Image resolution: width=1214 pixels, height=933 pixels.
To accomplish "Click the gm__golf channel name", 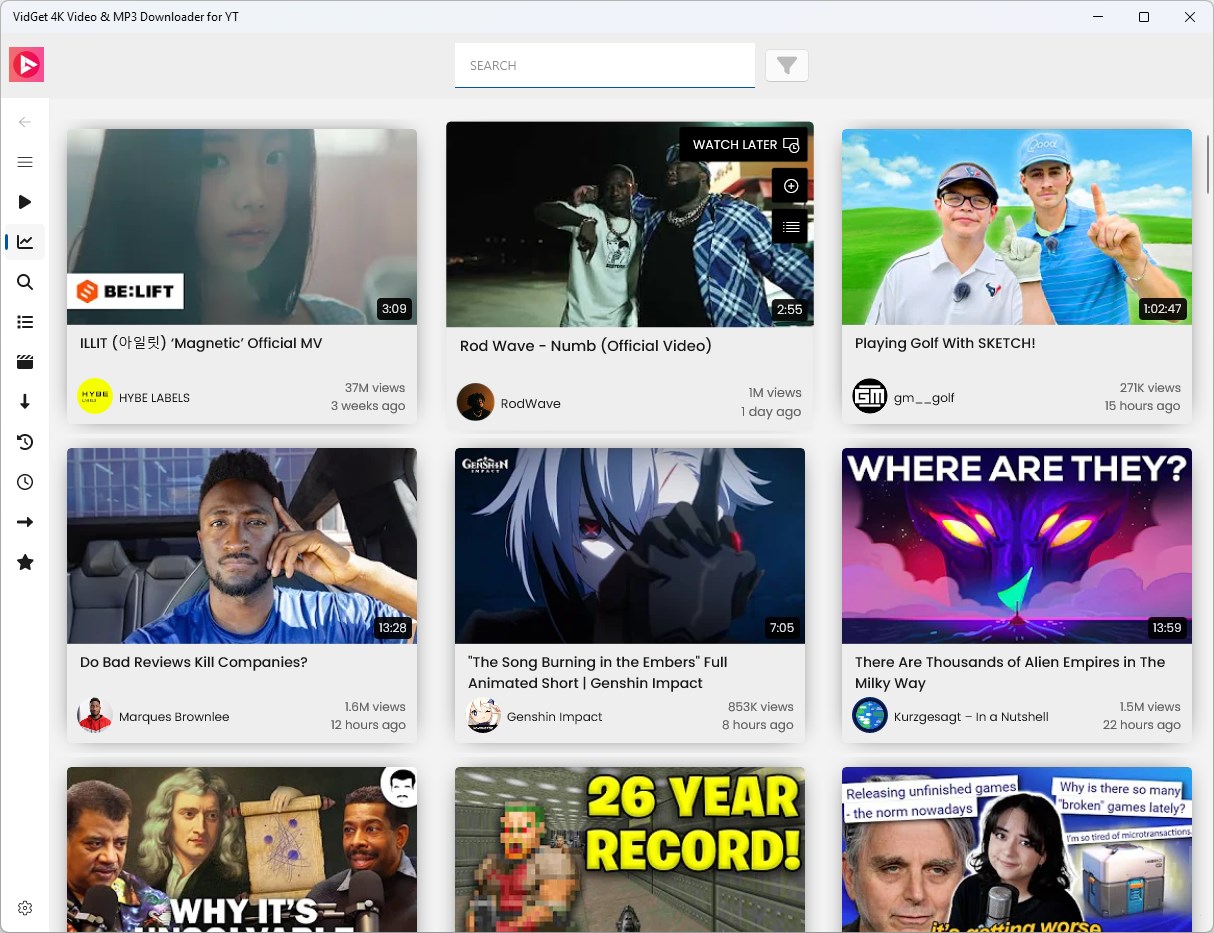I will tap(924, 397).
